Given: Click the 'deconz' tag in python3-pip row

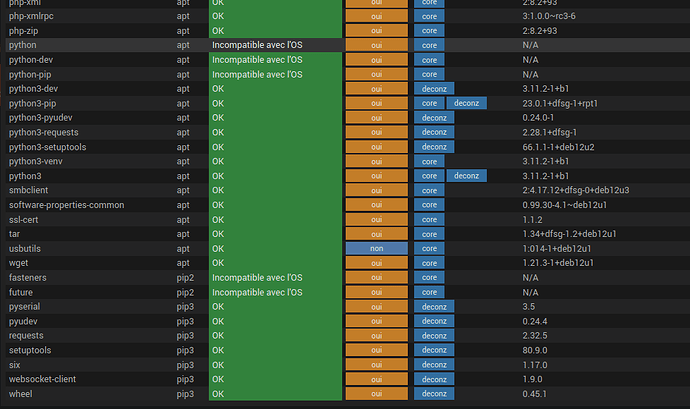Looking at the screenshot, I should point(468,103).
